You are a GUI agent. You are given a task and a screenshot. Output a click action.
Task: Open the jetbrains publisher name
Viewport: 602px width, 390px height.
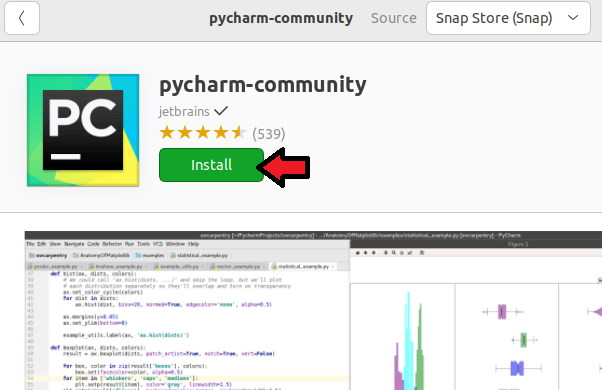click(x=184, y=111)
